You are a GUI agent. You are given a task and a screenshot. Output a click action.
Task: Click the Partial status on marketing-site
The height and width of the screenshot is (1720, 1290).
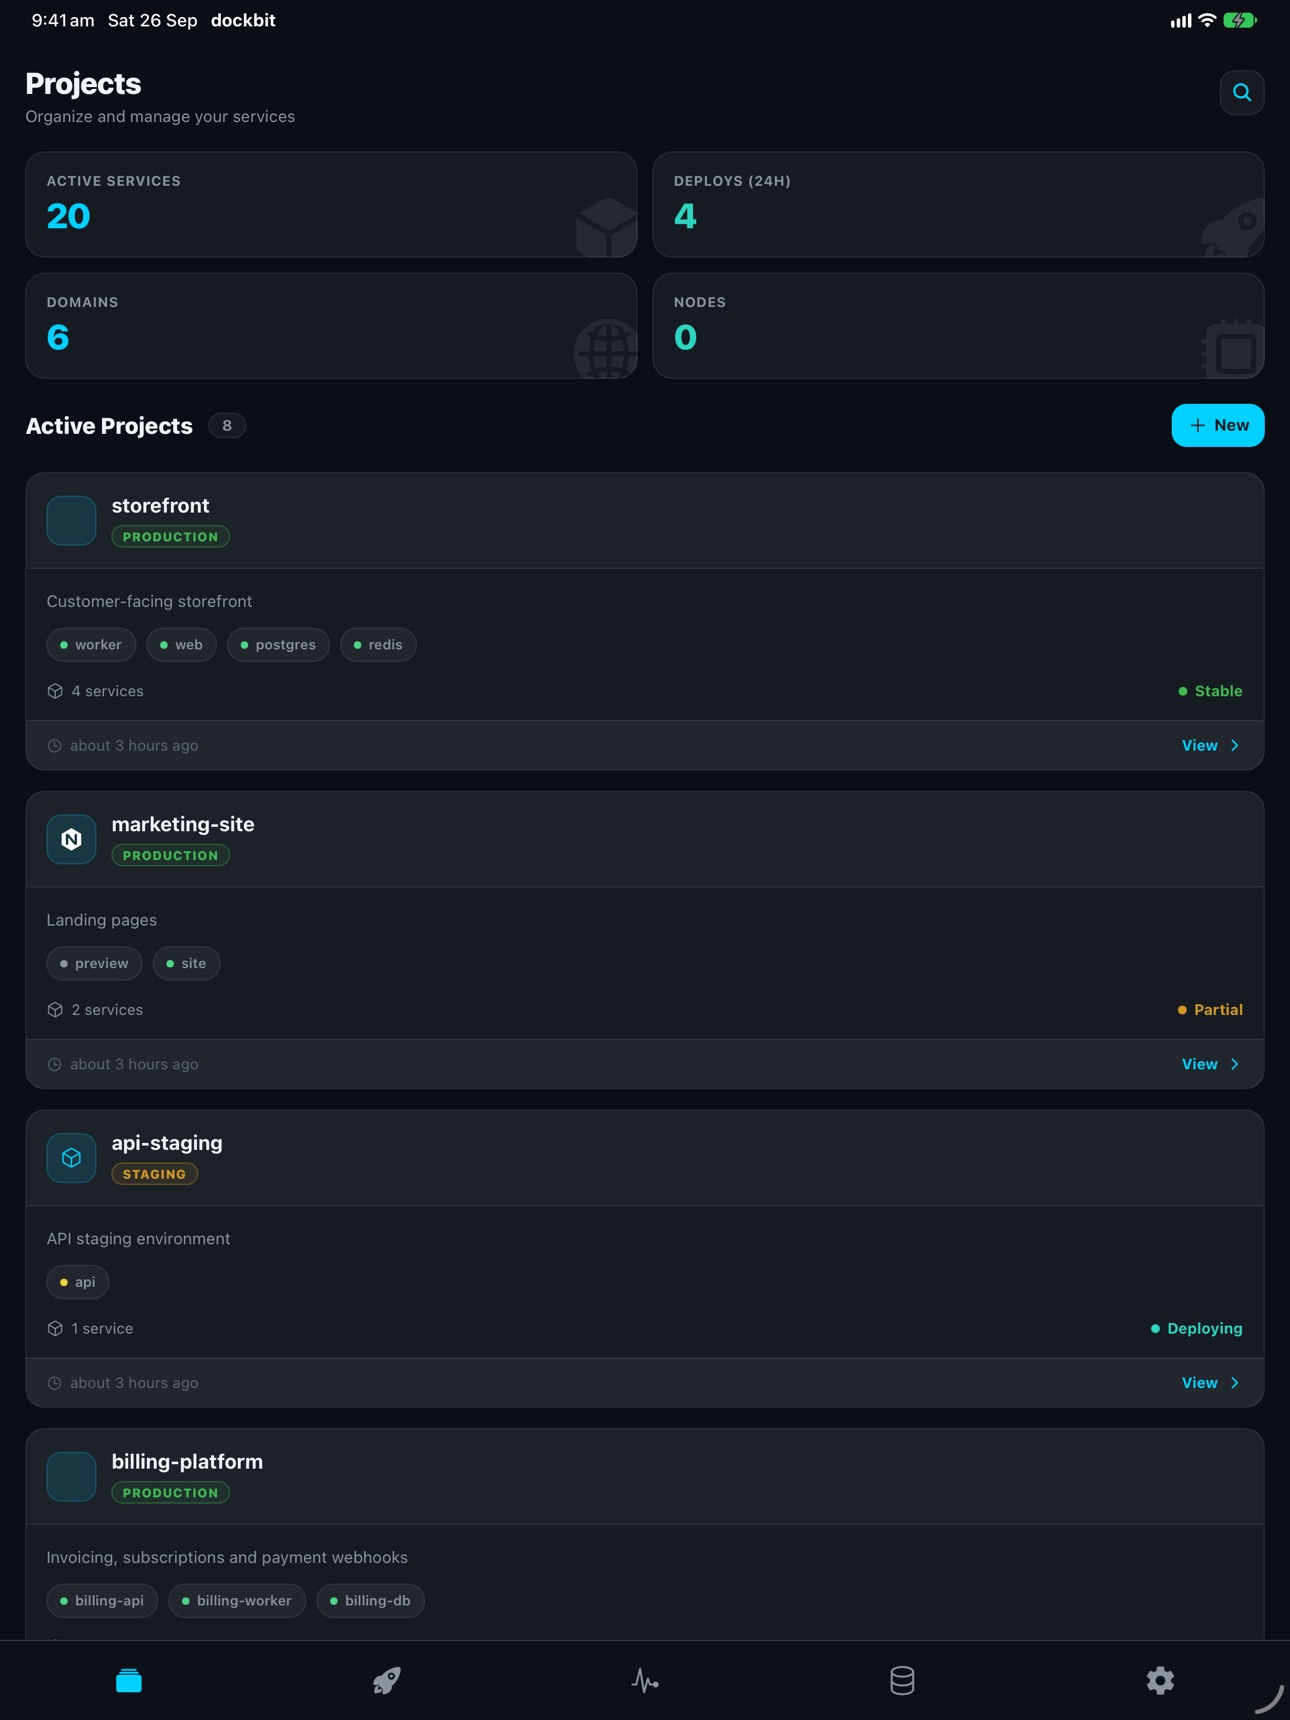(x=1210, y=1010)
